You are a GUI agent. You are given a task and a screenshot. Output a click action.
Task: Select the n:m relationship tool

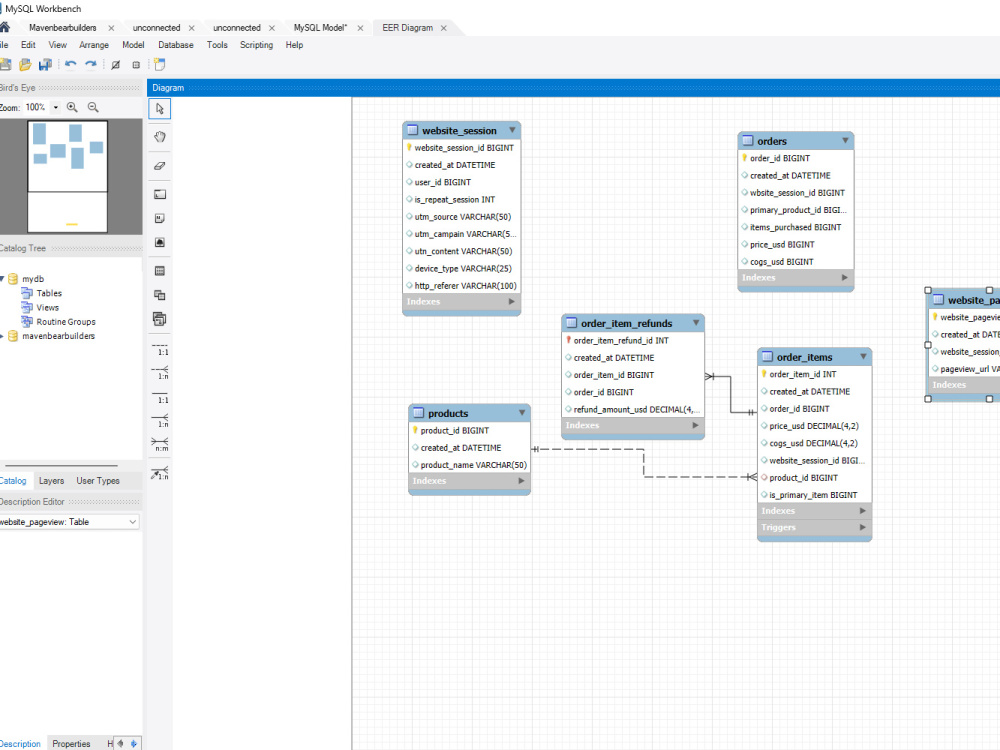(x=159, y=445)
